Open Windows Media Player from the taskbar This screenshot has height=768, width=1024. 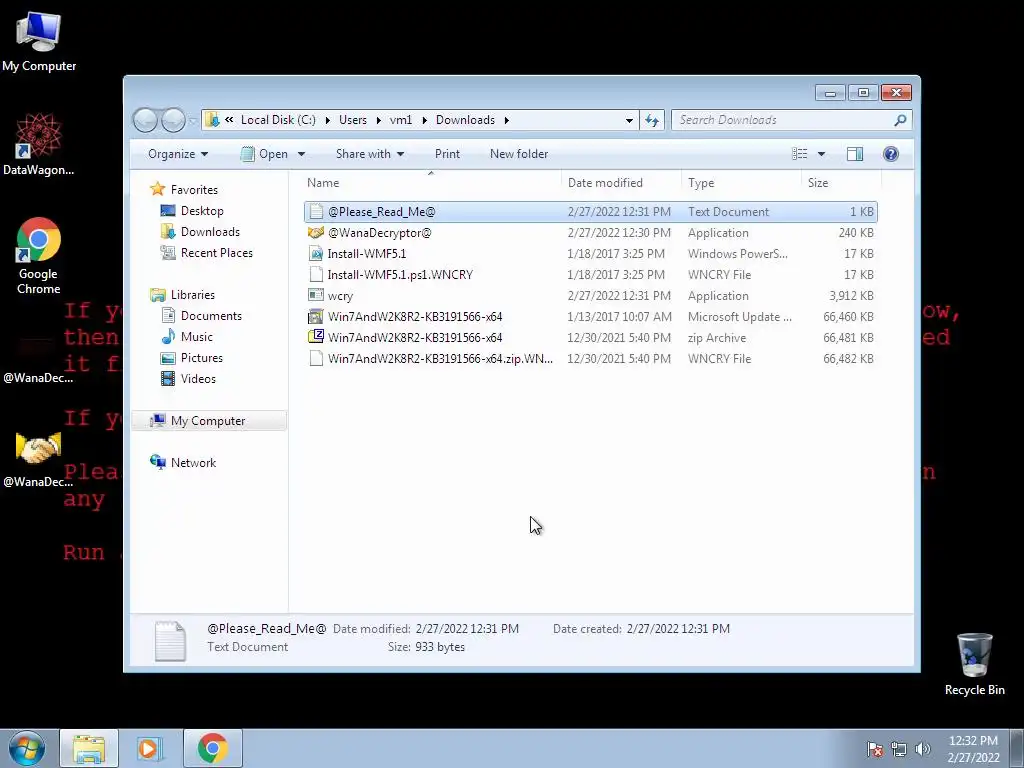point(150,748)
